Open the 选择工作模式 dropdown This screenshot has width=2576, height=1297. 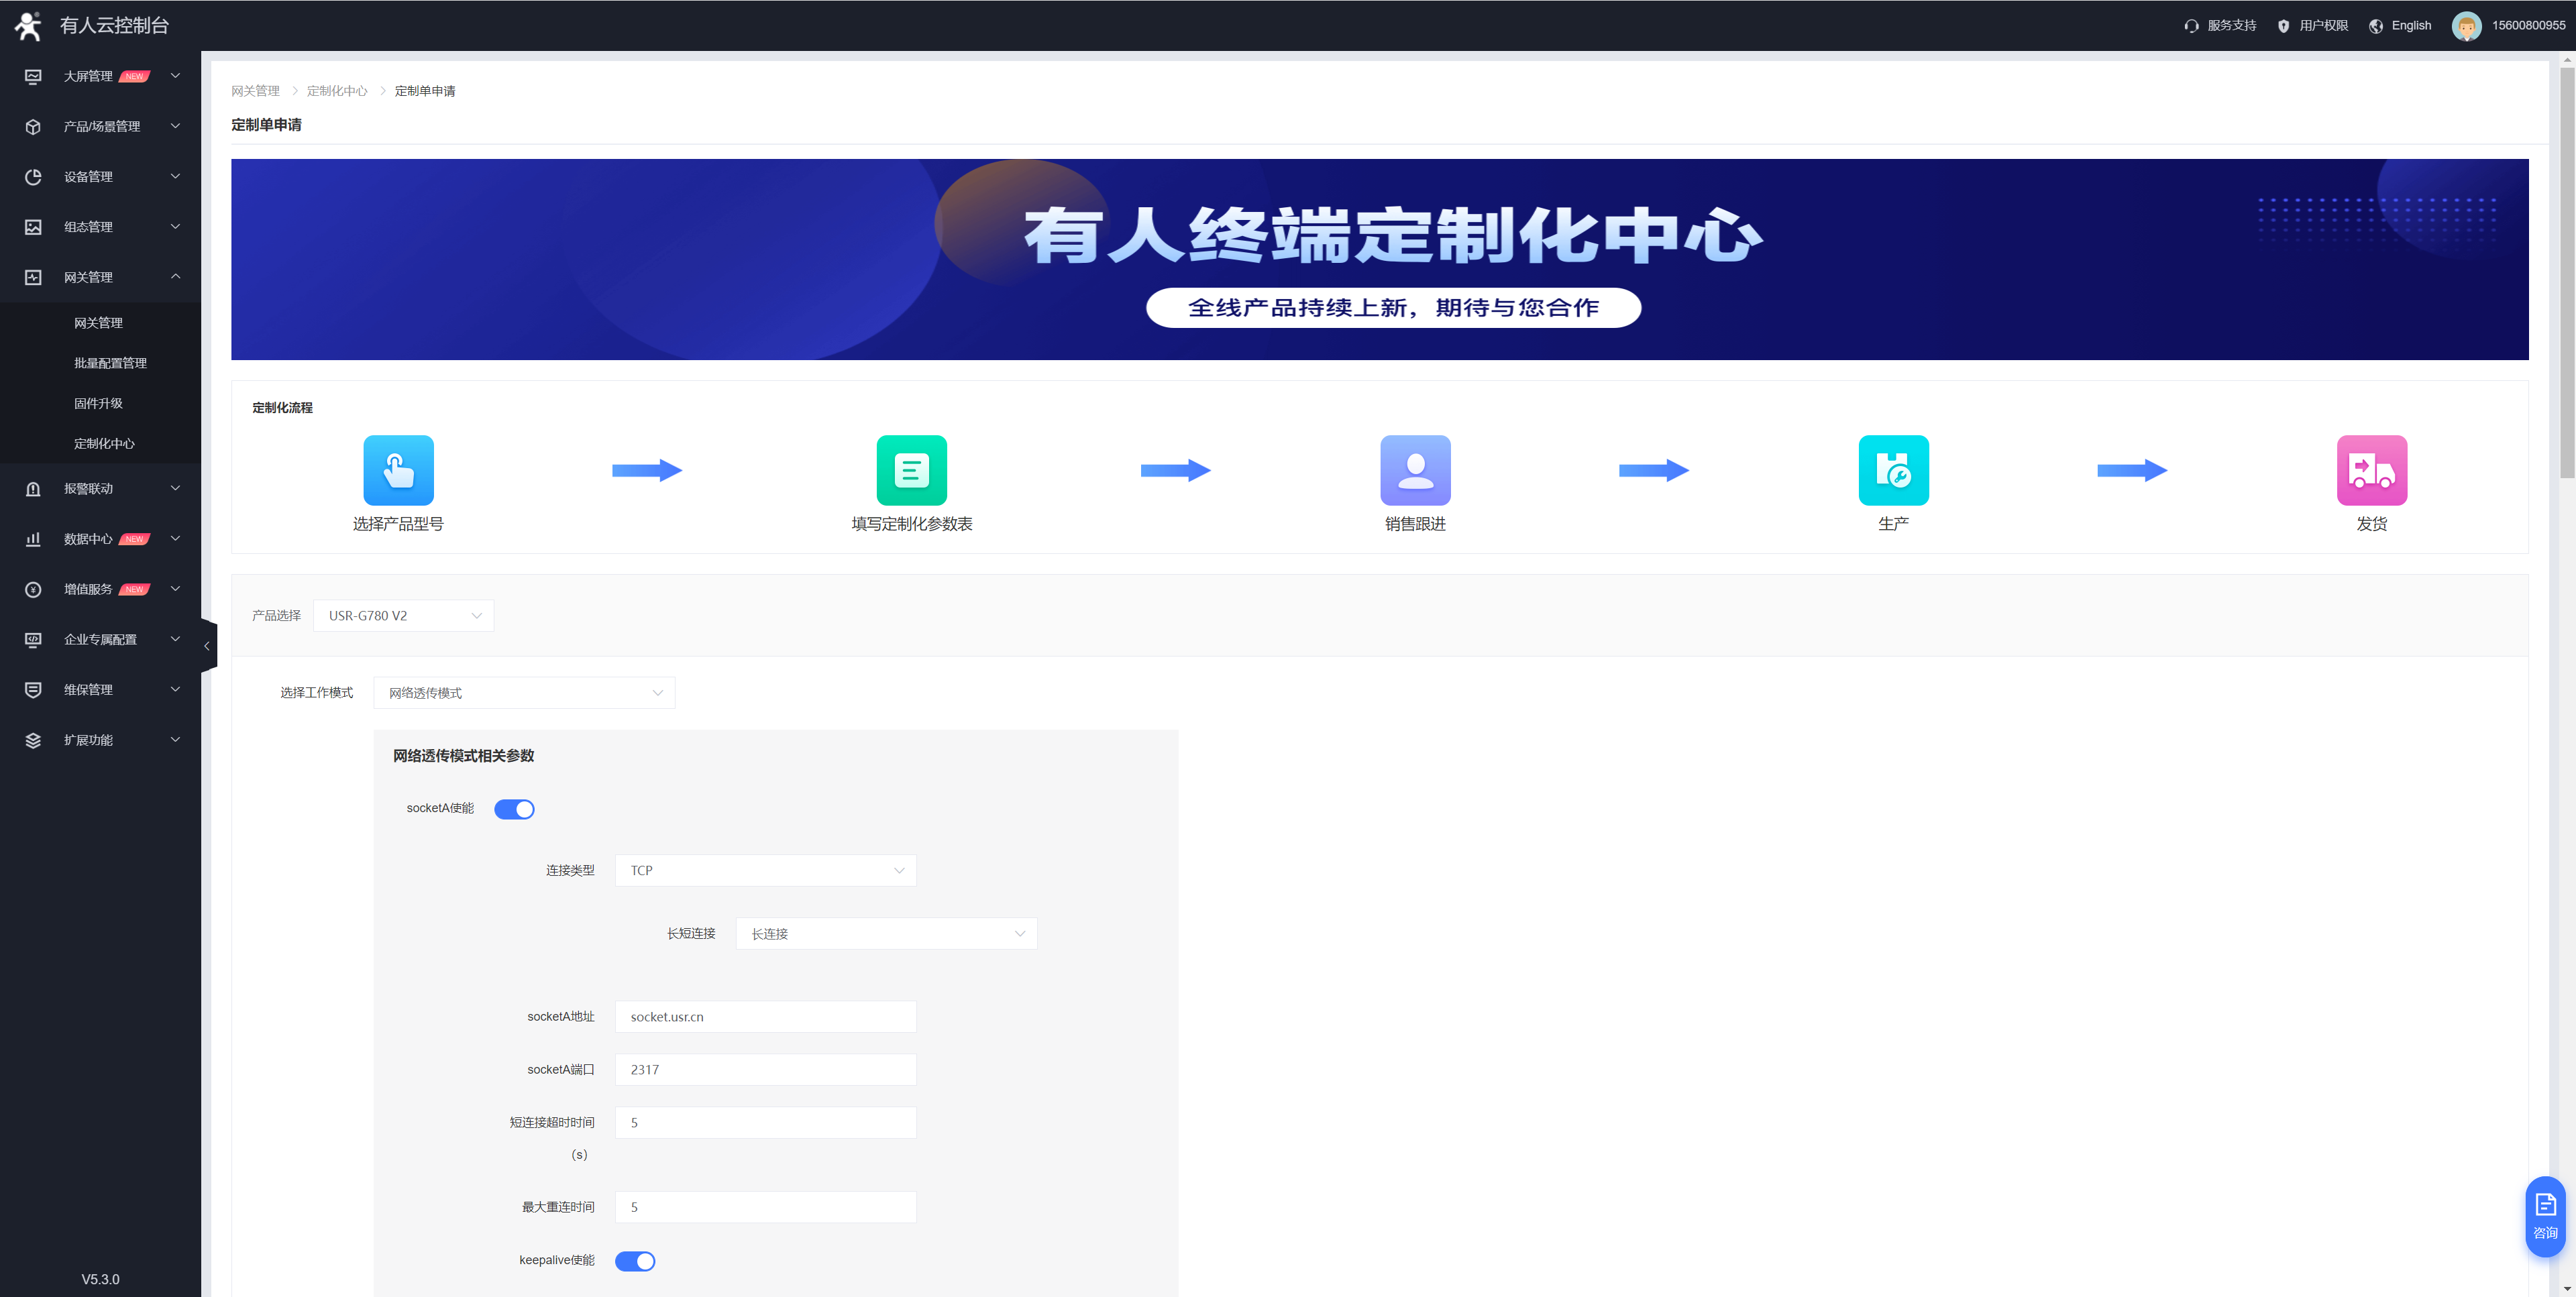click(524, 693)
